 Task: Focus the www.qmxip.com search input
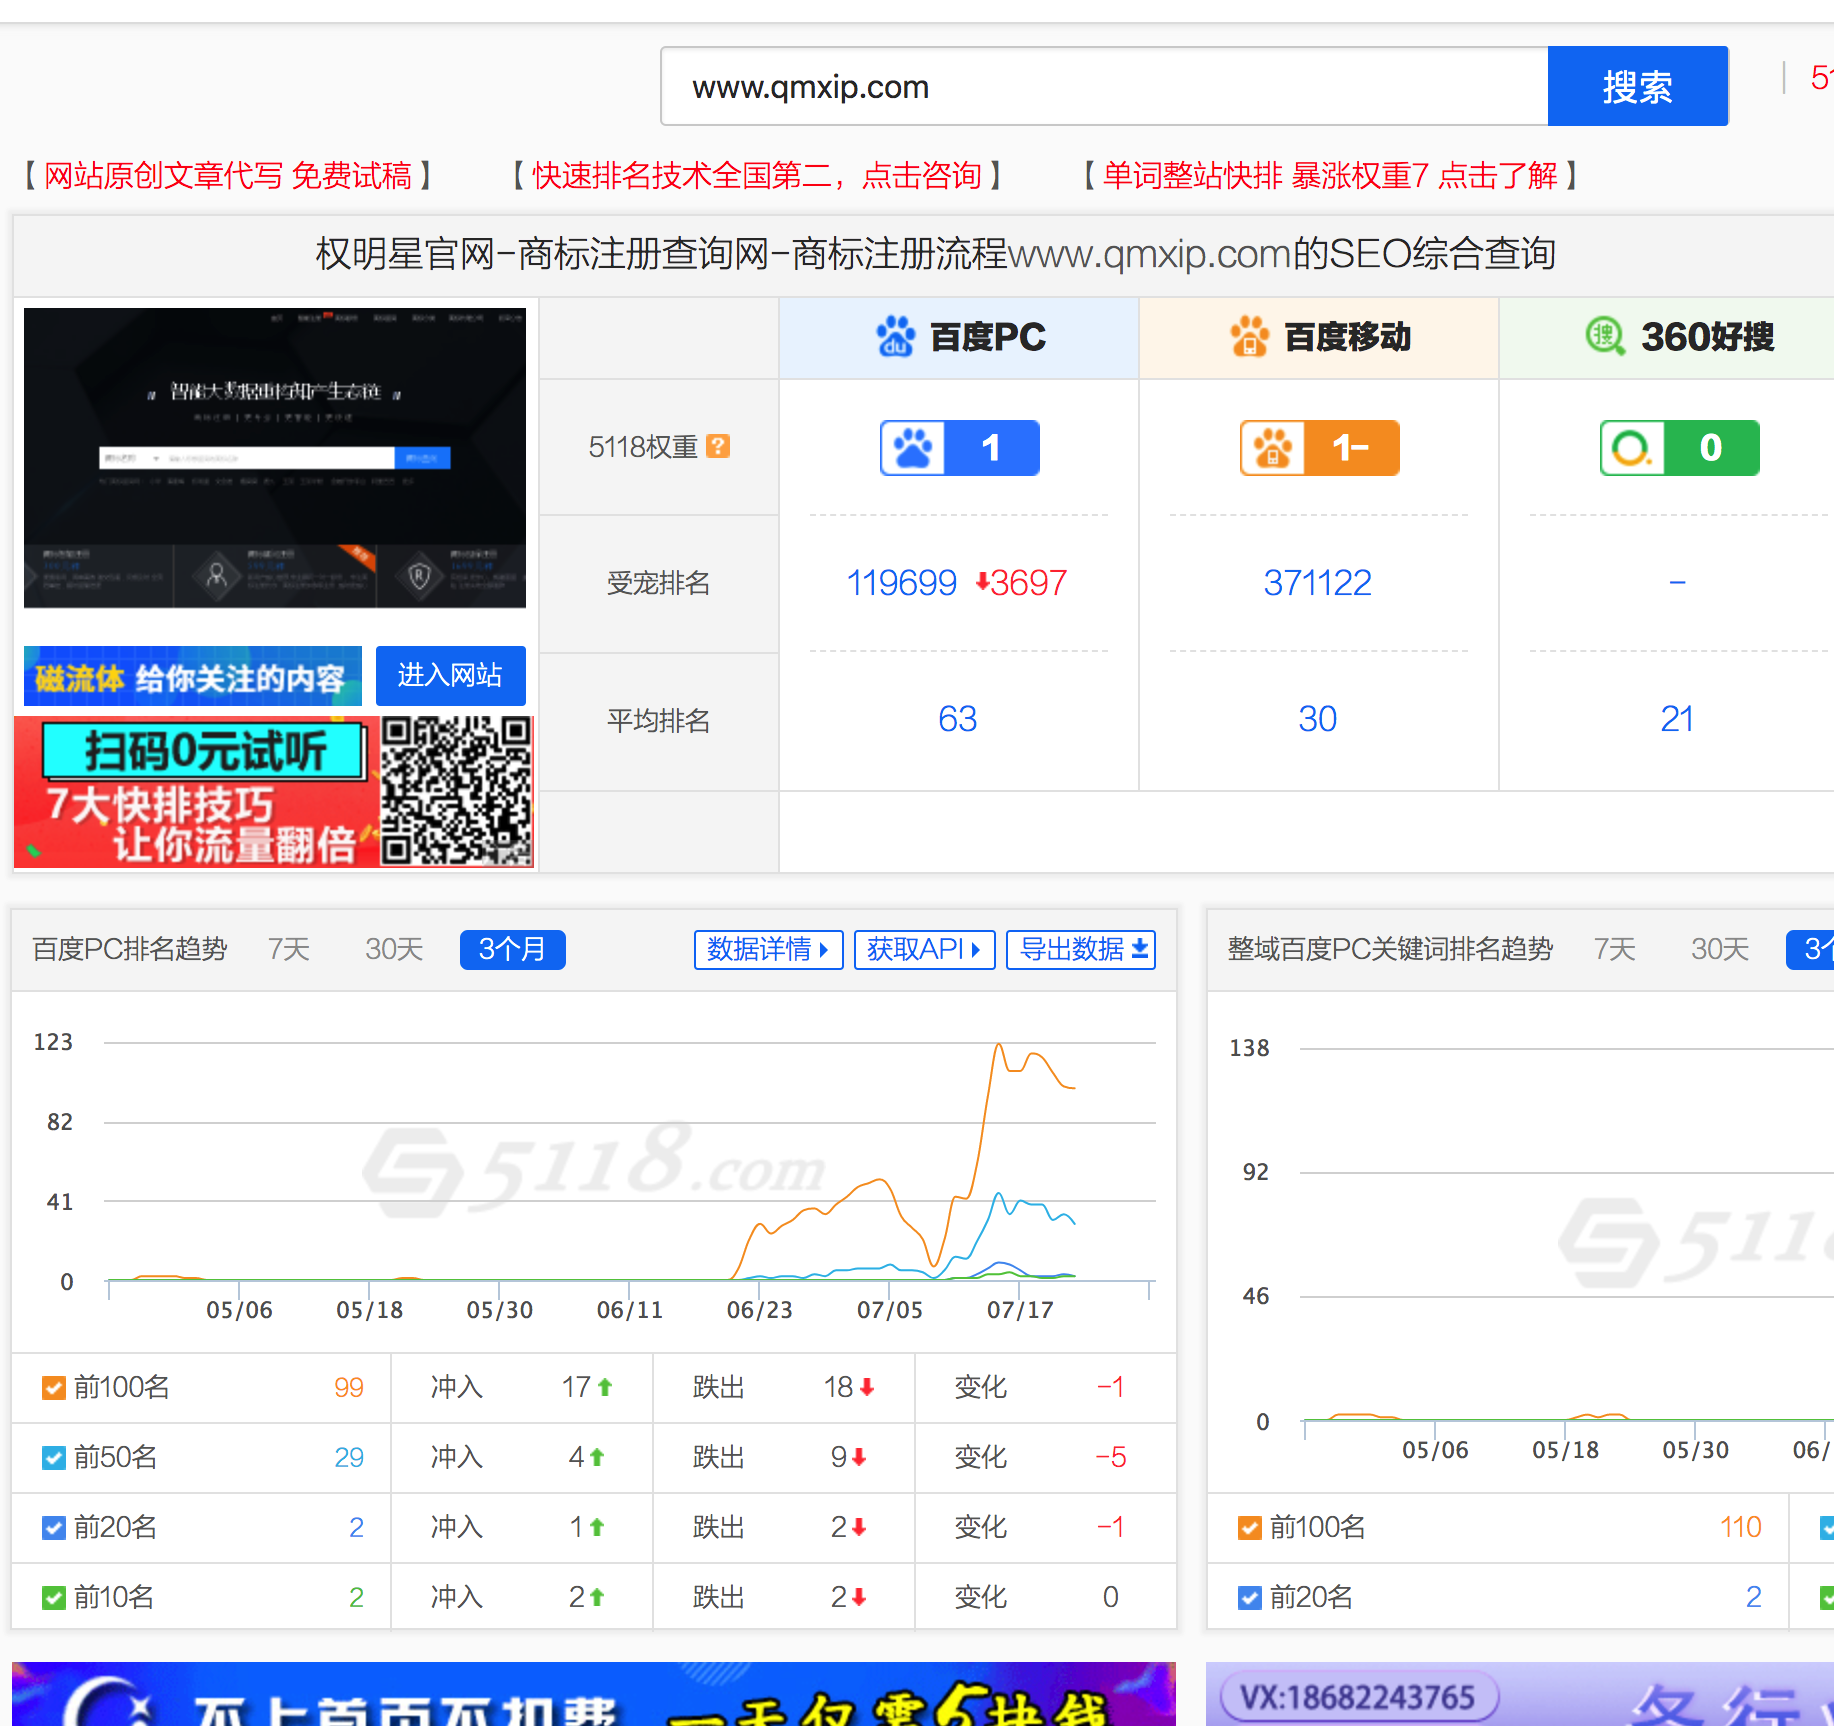[1104, 87]
